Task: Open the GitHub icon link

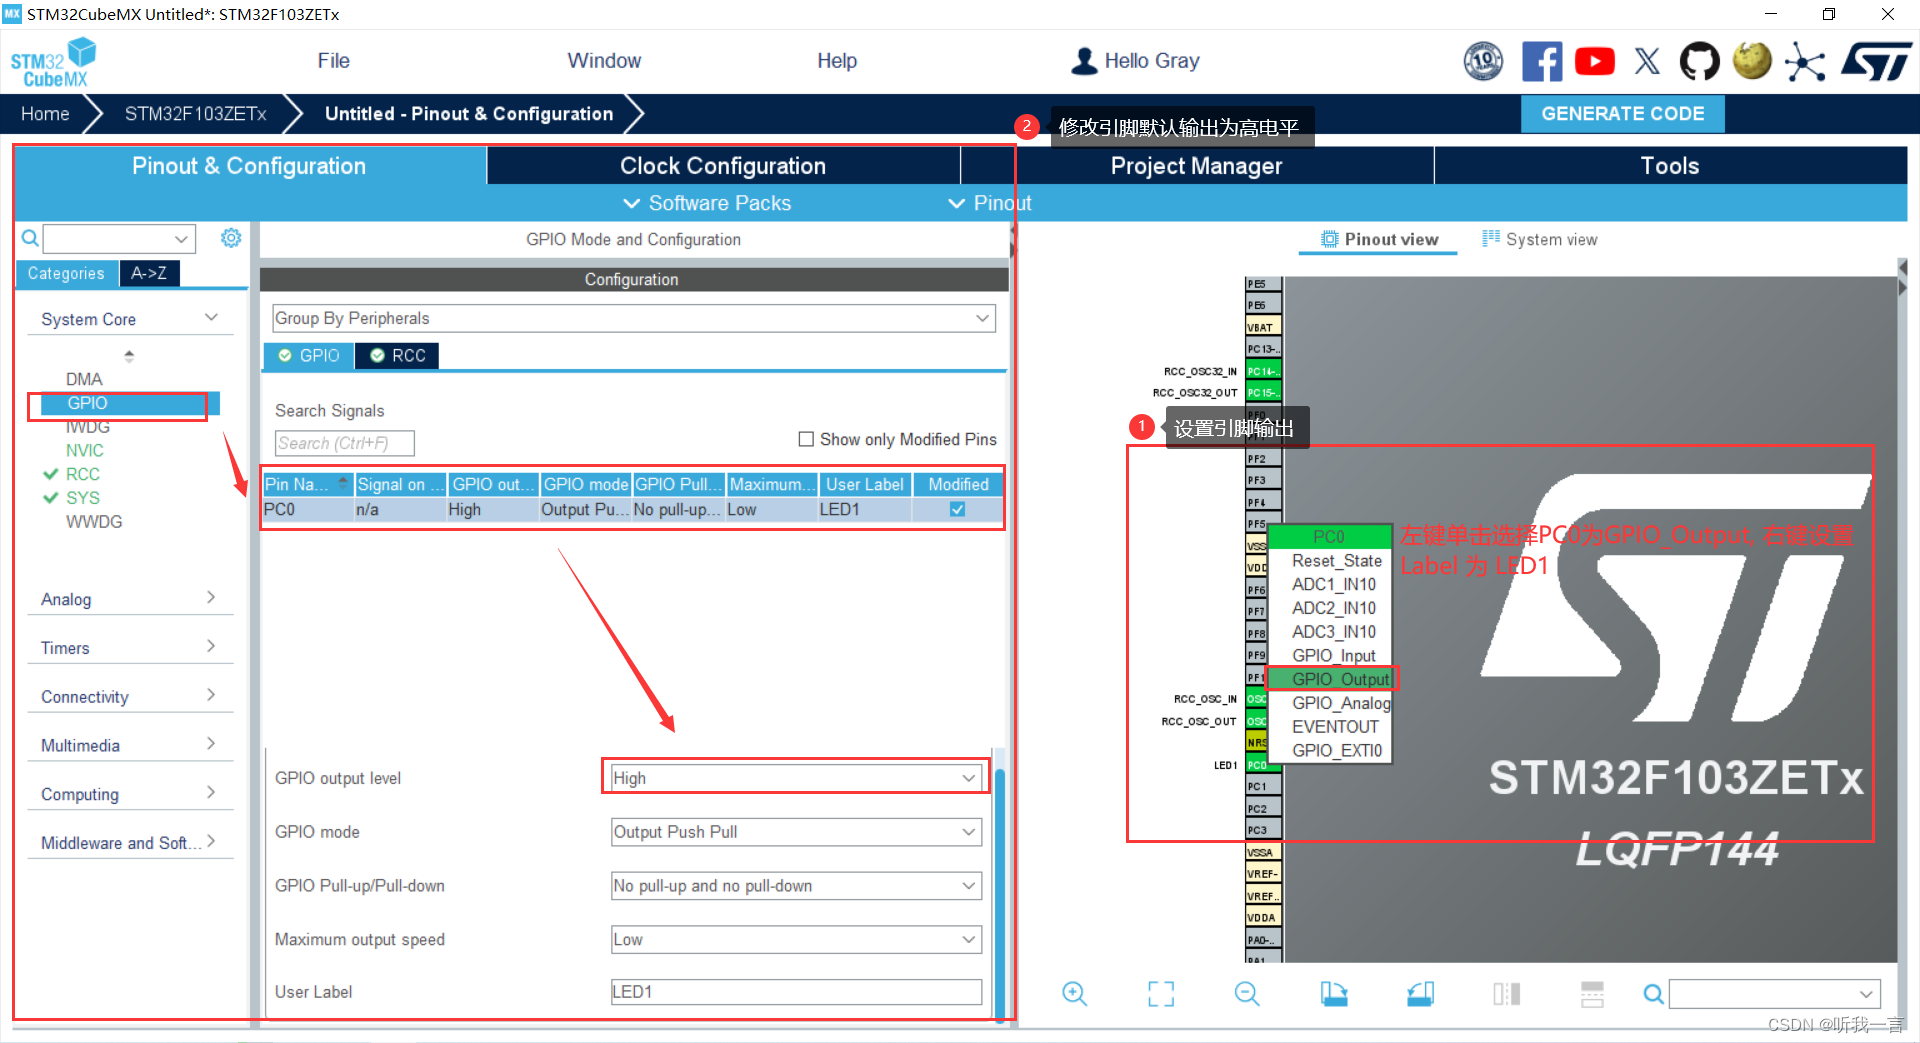Action: point(1699,61)
